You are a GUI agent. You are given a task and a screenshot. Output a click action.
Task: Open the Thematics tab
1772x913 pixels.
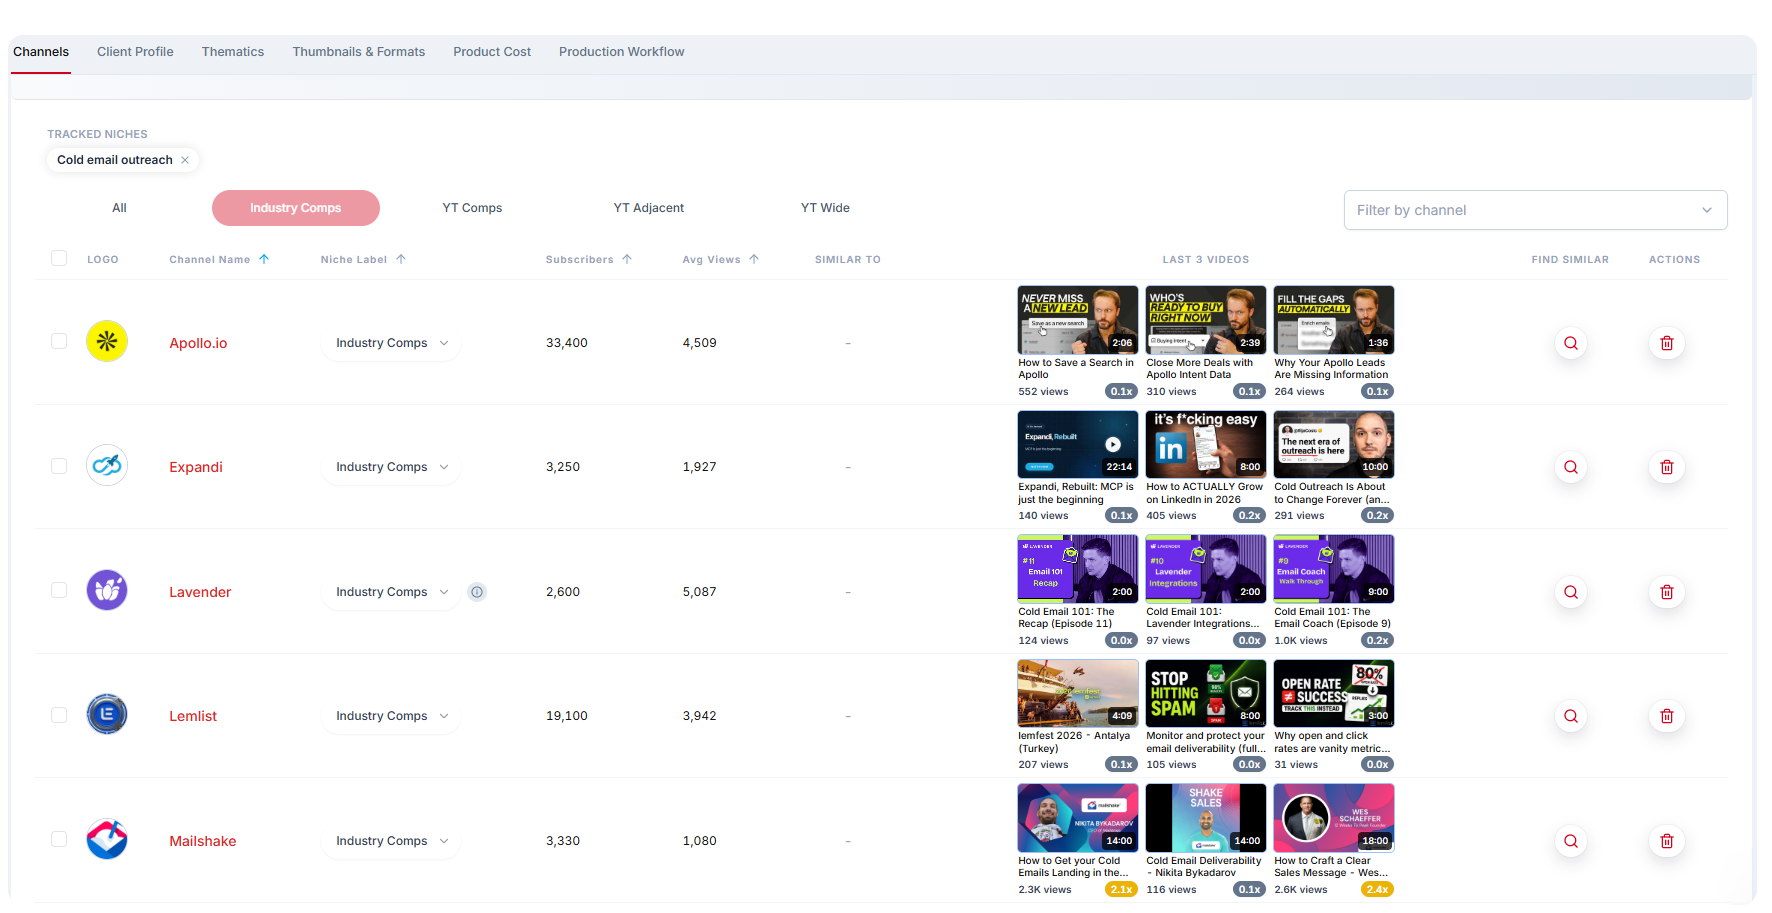[x=233, y=52]
